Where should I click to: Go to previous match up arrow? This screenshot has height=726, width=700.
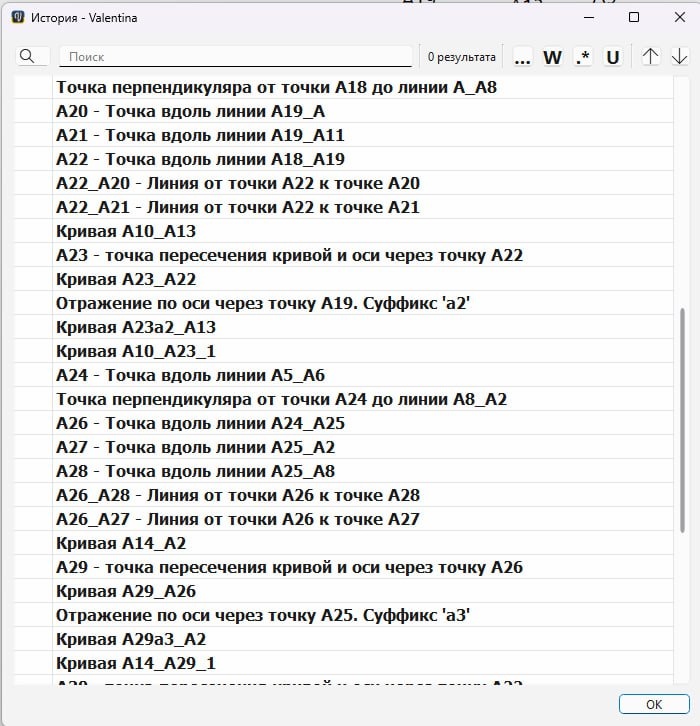(650, 56)
